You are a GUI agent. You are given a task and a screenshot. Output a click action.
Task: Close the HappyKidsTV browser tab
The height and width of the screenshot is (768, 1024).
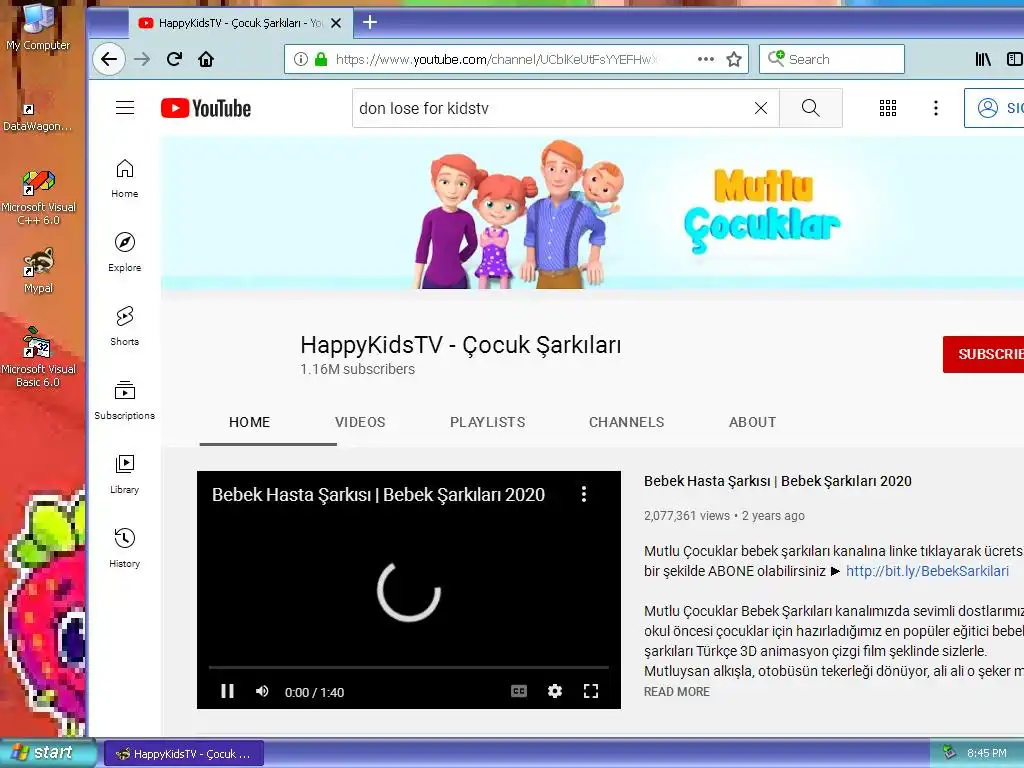[336, 23]
